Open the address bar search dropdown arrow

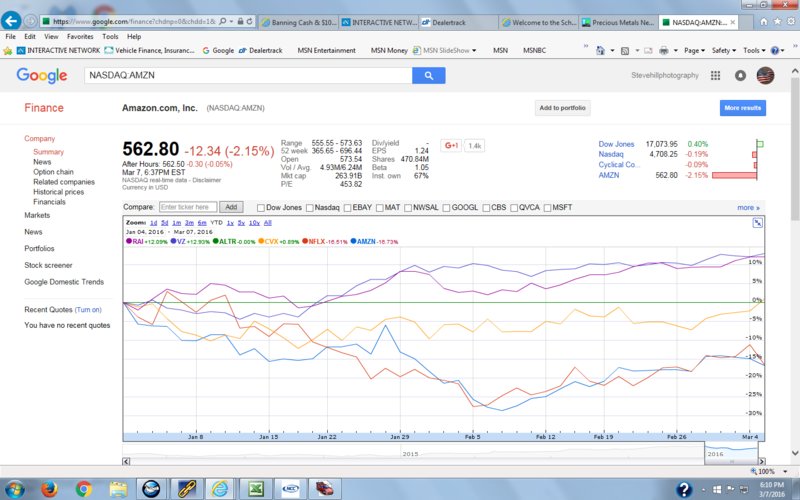(x=231, y=21)
